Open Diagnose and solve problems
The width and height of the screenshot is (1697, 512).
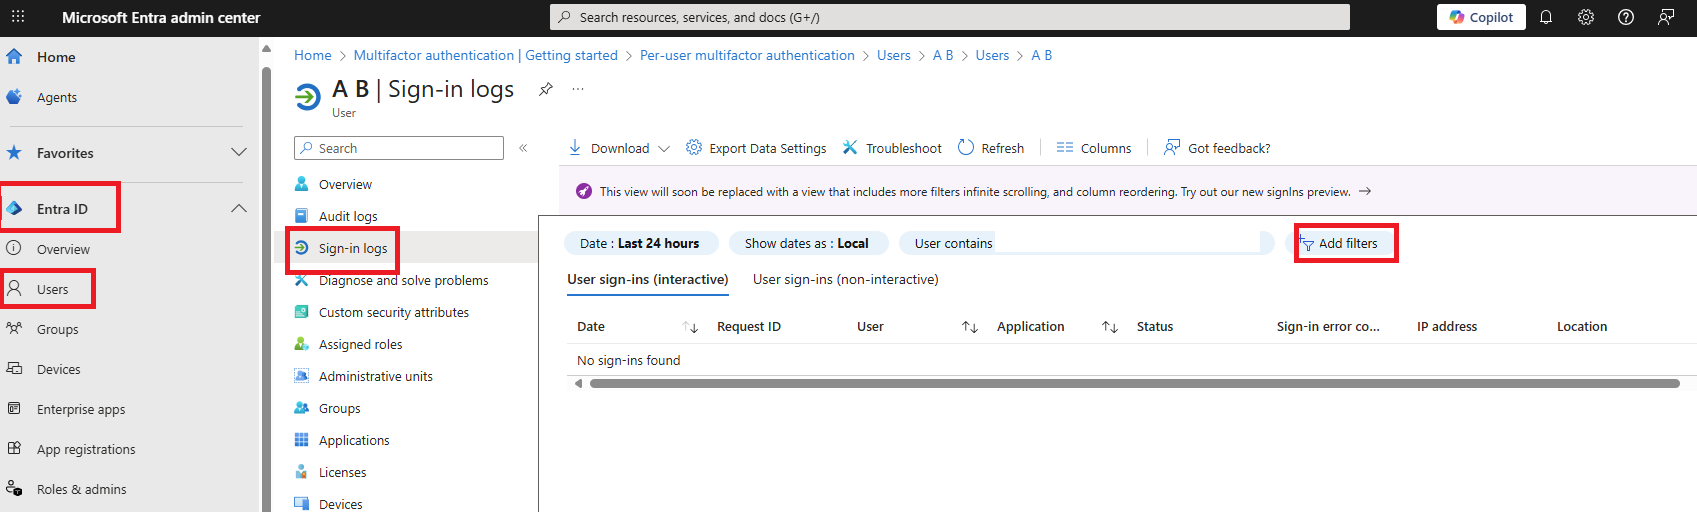click(x=403, y=280)
